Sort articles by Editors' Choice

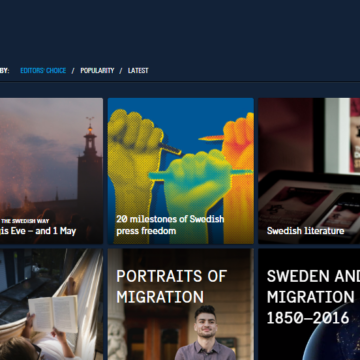43,71
